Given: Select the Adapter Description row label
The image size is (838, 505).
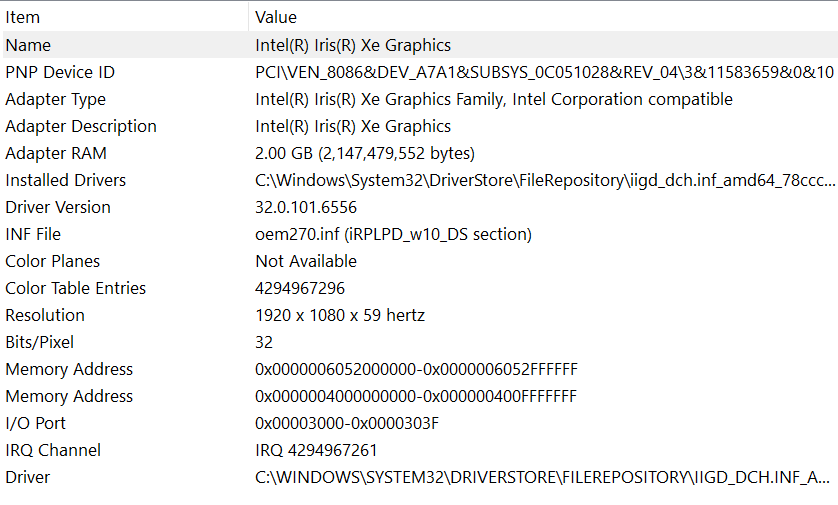Looking at the screenshot, I should click(x=81, y=126).
